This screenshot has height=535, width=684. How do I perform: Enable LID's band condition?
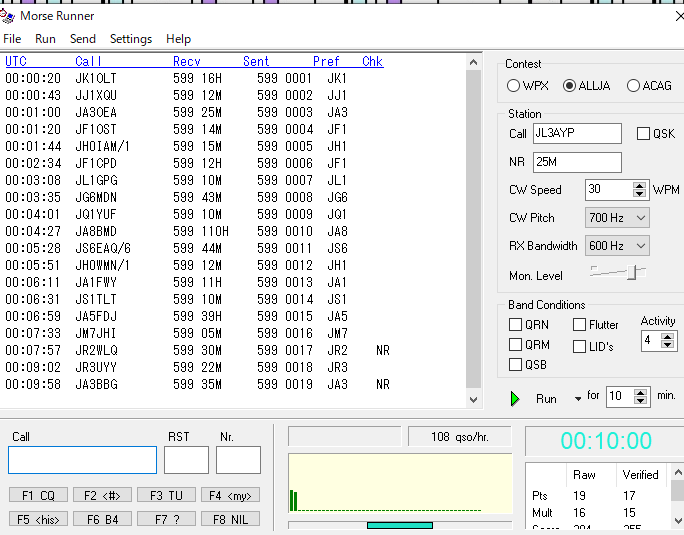point(579,346)
